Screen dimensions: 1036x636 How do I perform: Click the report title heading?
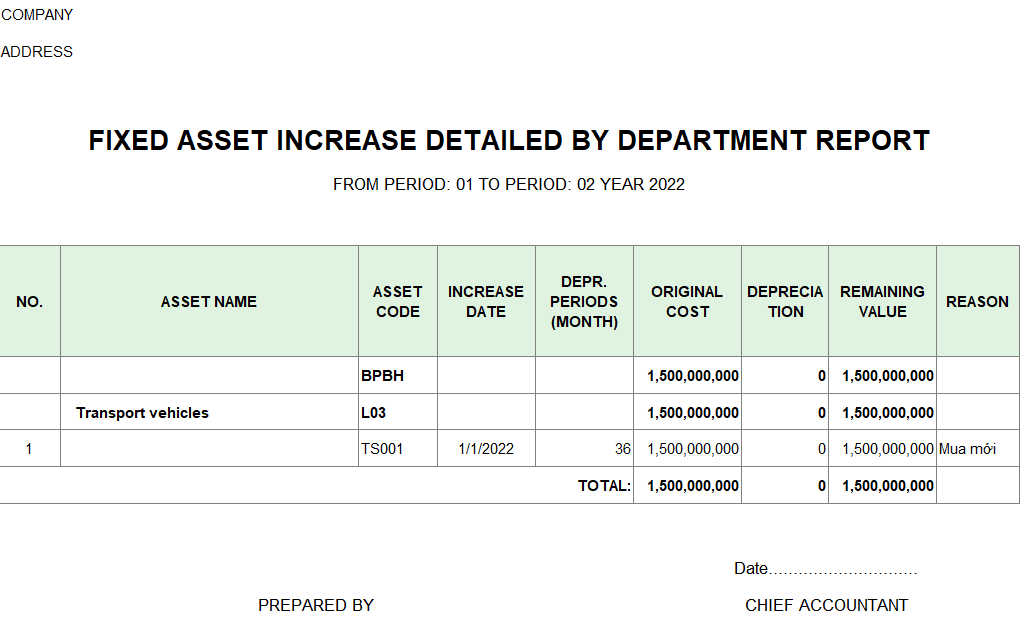pyautogui.click(x=509, y=141)
